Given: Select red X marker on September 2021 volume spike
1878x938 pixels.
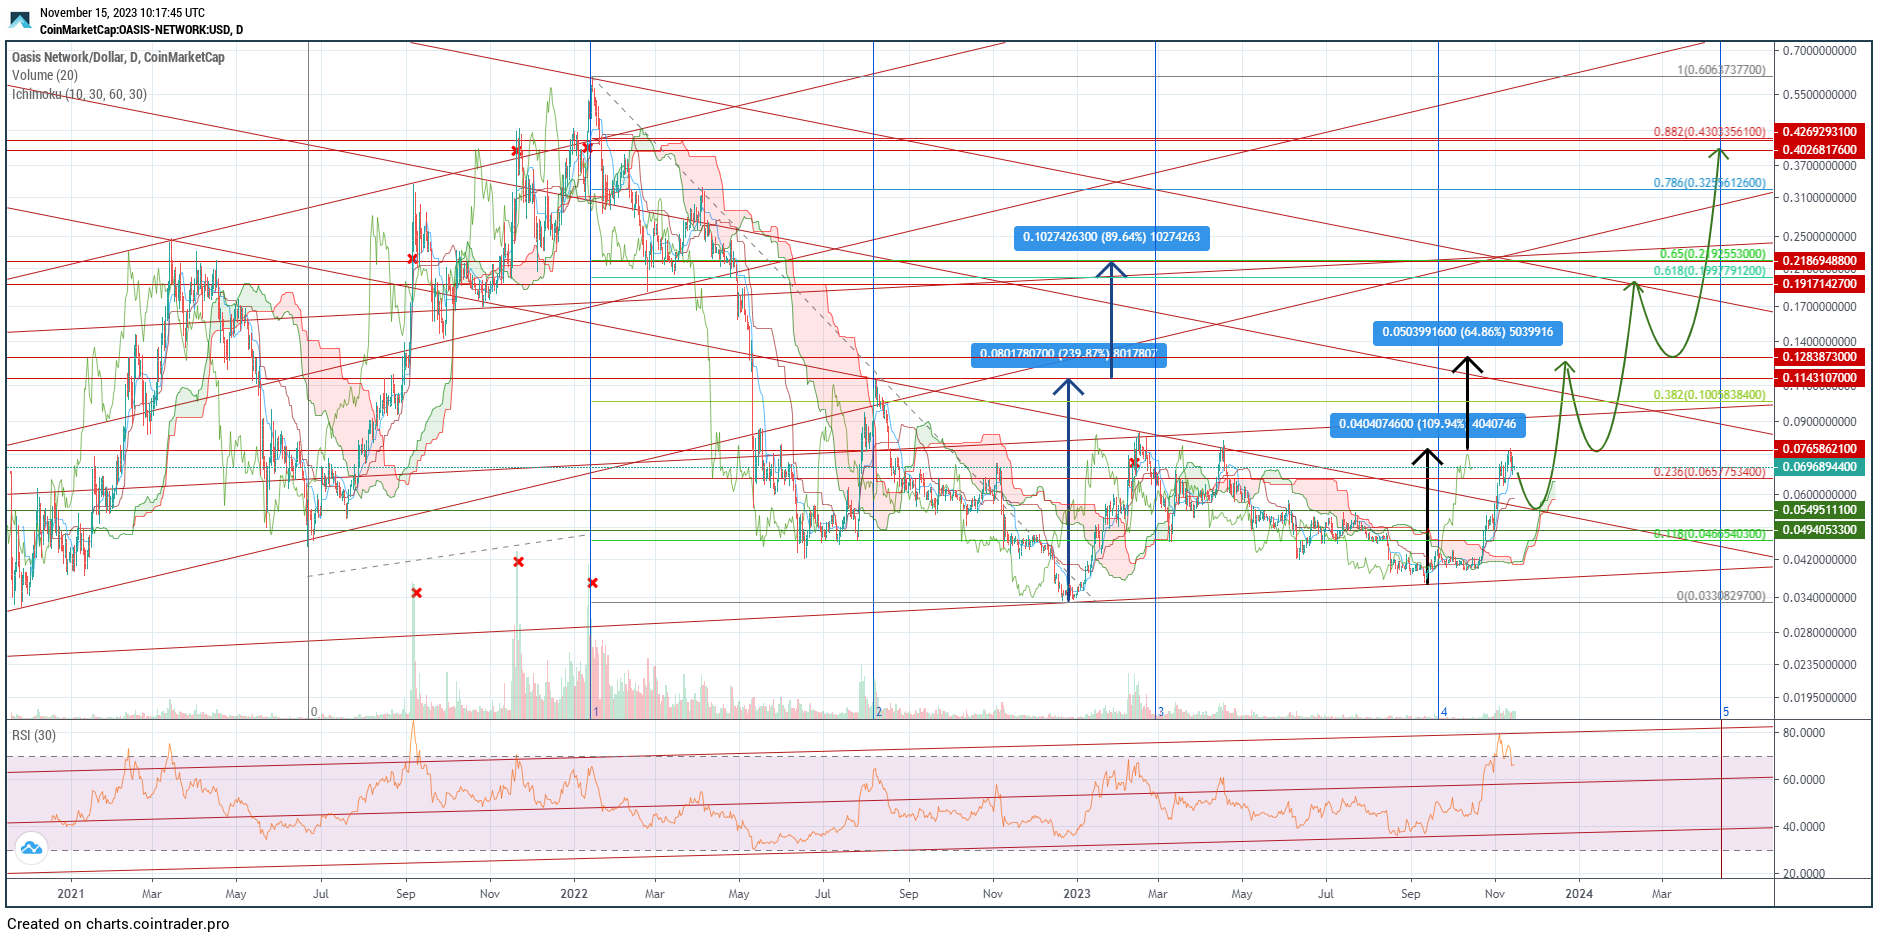Looking at the screenshot, I should coord(417,593).
